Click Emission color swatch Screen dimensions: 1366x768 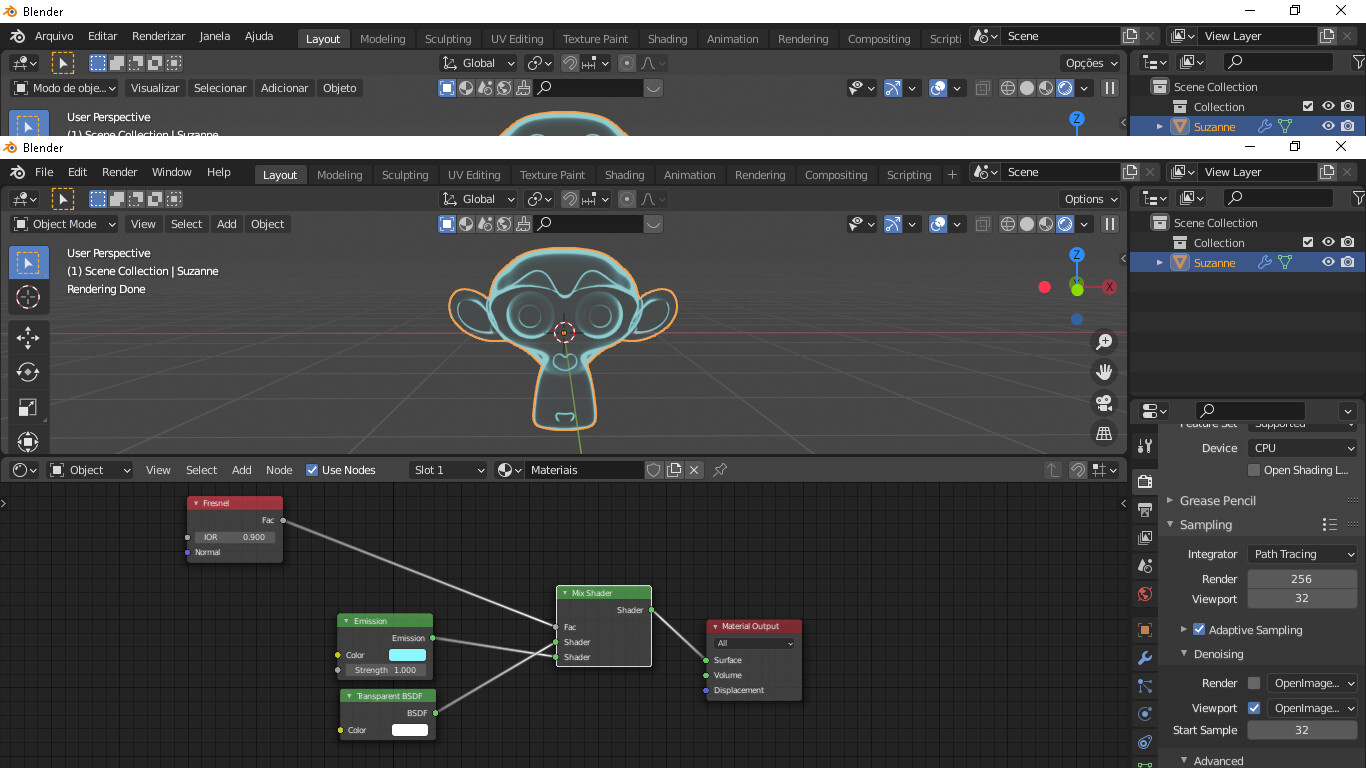pyautogui.click(x=407, y=655)
